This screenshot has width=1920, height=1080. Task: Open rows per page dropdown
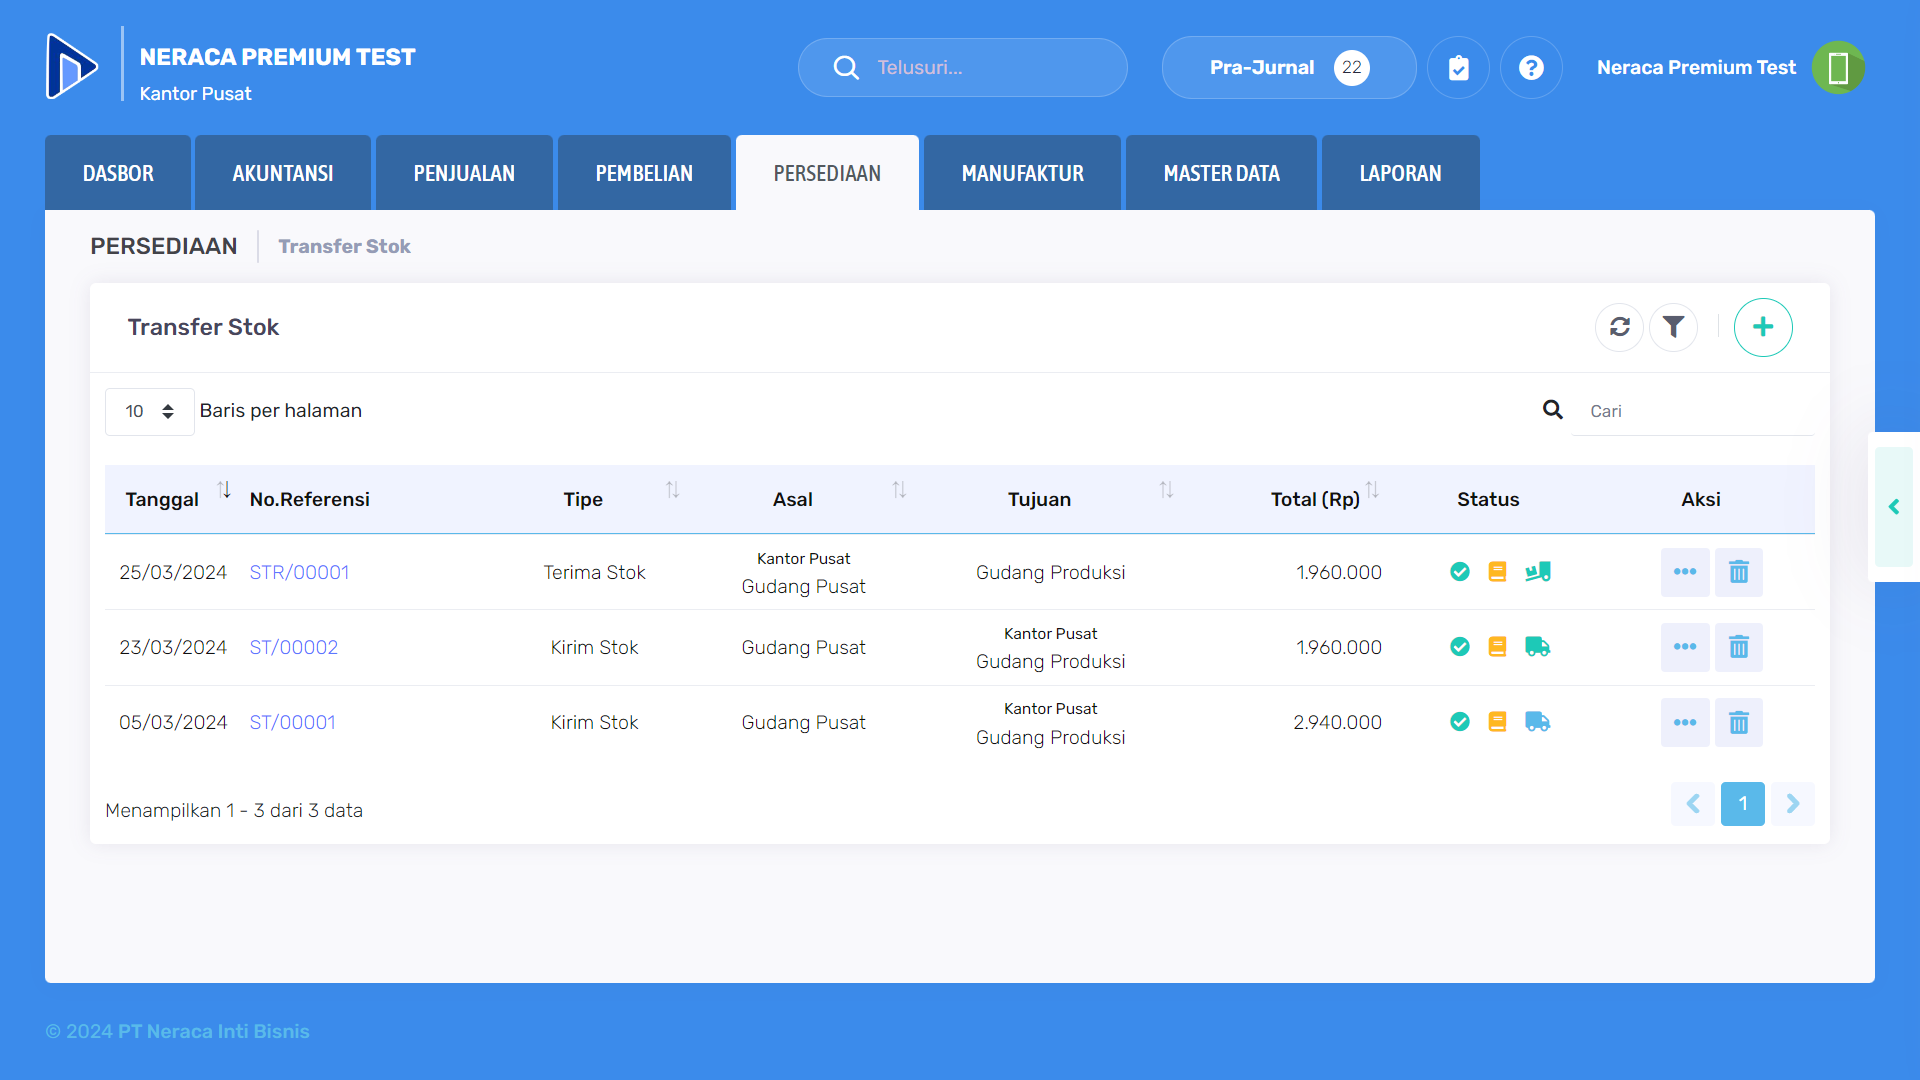click(x=150, y=411)
